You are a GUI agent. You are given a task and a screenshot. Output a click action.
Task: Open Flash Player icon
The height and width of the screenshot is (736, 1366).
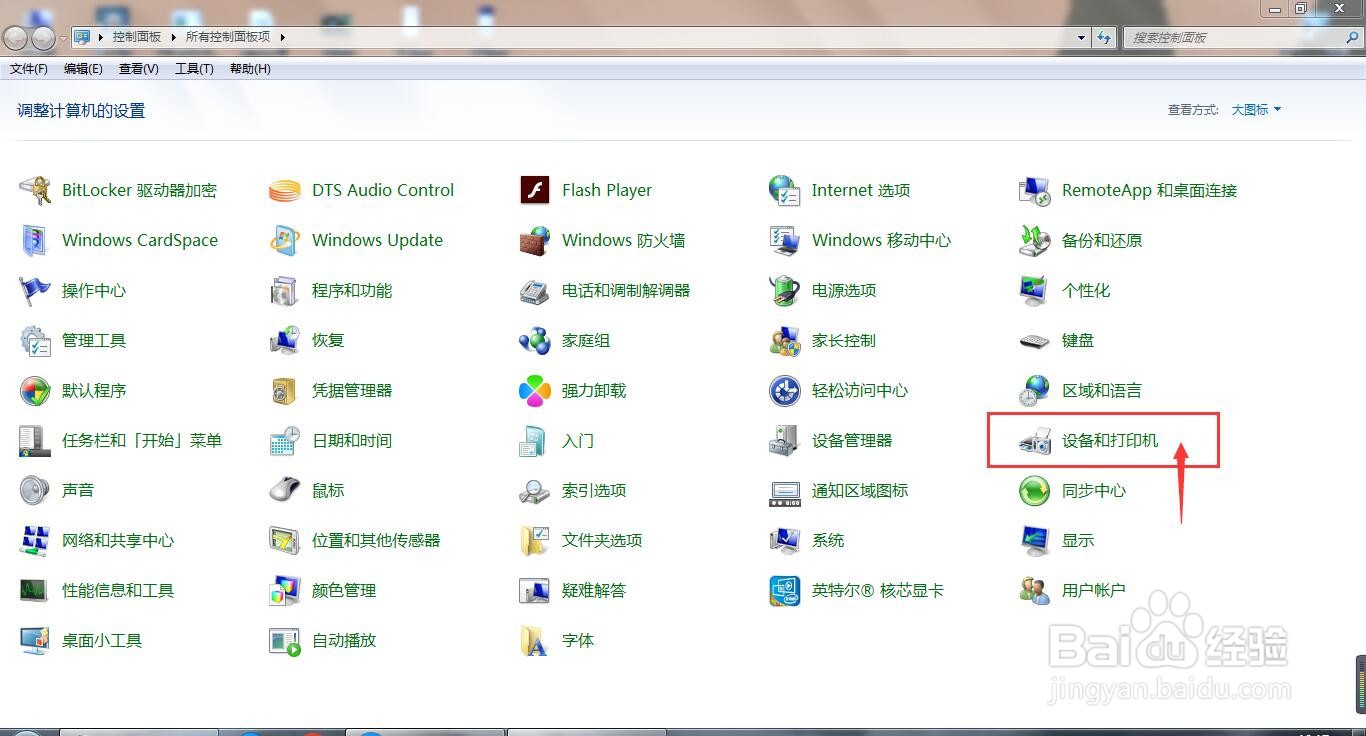[535, 190]
